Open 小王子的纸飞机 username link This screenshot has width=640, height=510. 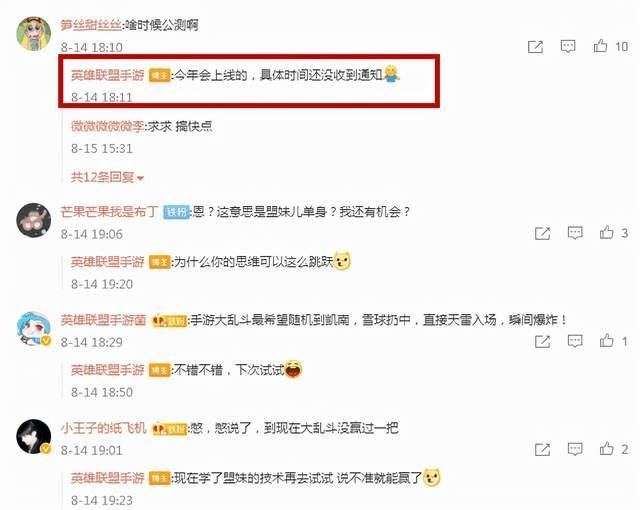click(x=103, y=428)
